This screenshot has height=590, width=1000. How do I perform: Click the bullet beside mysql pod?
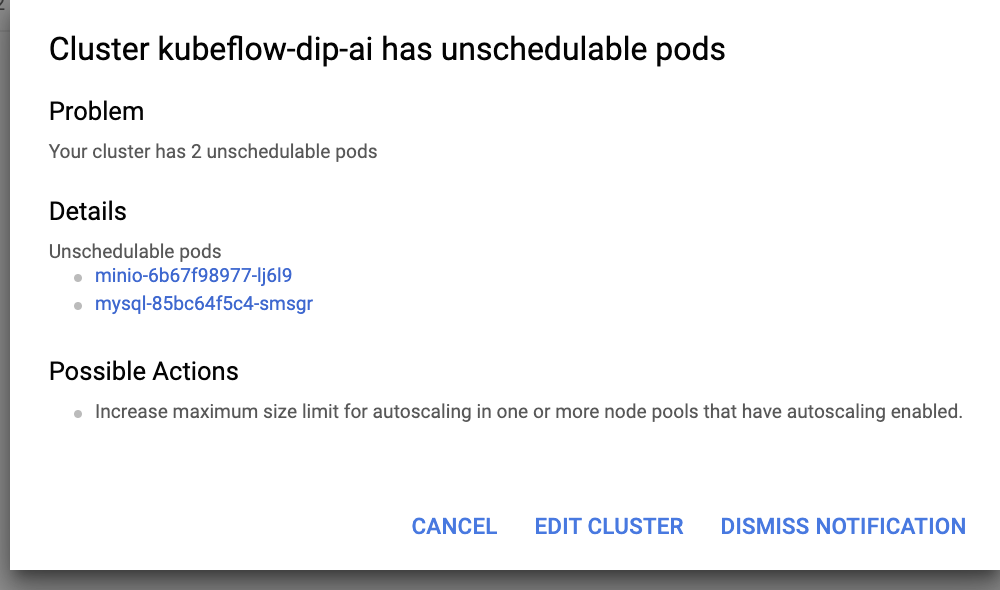pyautogui.click(x=77, y=304)
